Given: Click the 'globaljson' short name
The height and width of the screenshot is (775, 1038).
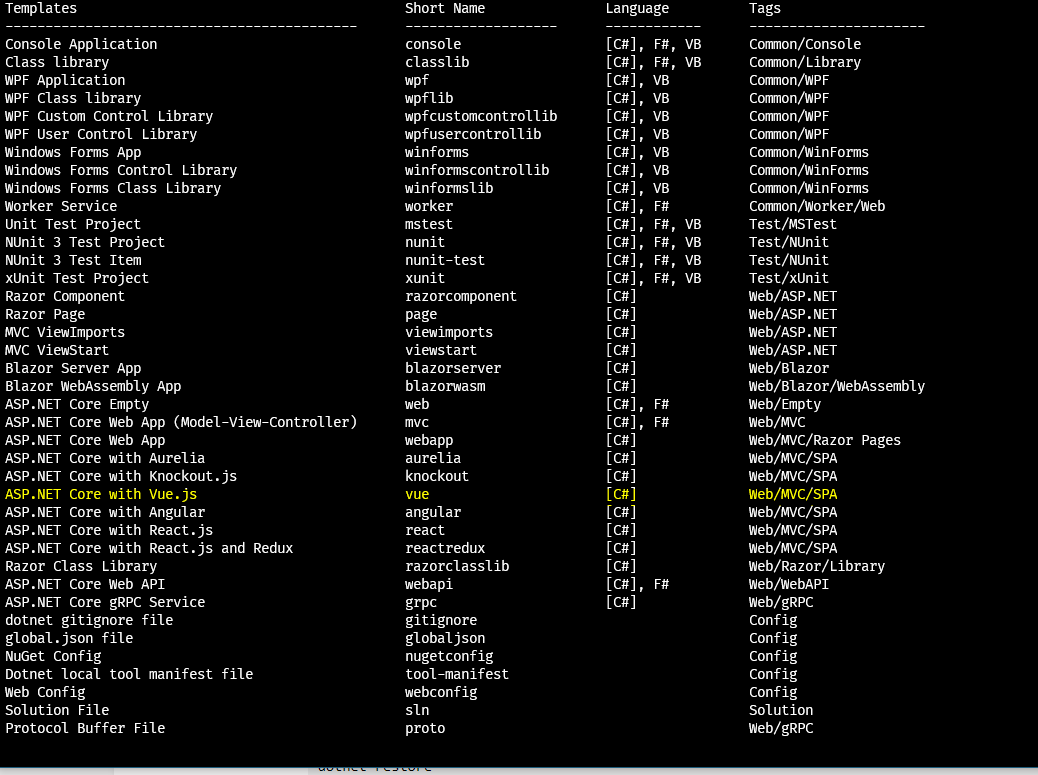Looking at the screenshot, I should tap(445, 638).
